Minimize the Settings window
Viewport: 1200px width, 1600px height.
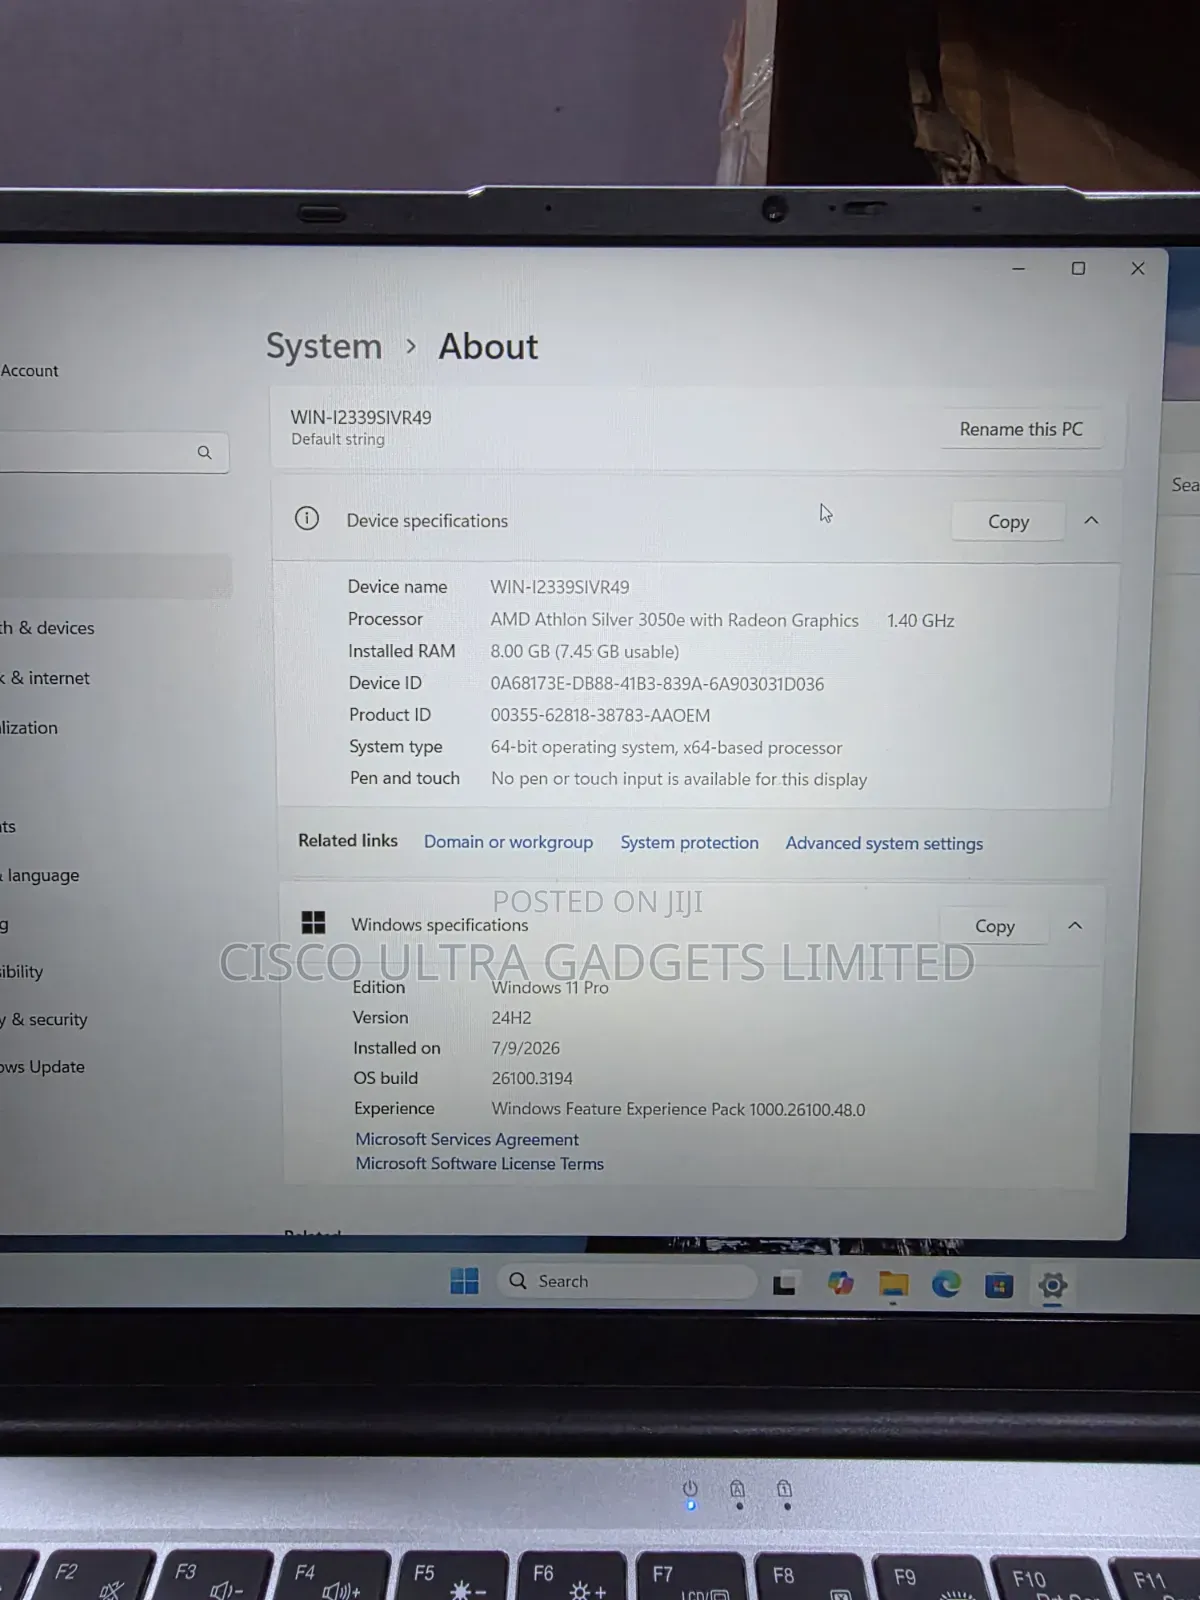[1018, 268]
